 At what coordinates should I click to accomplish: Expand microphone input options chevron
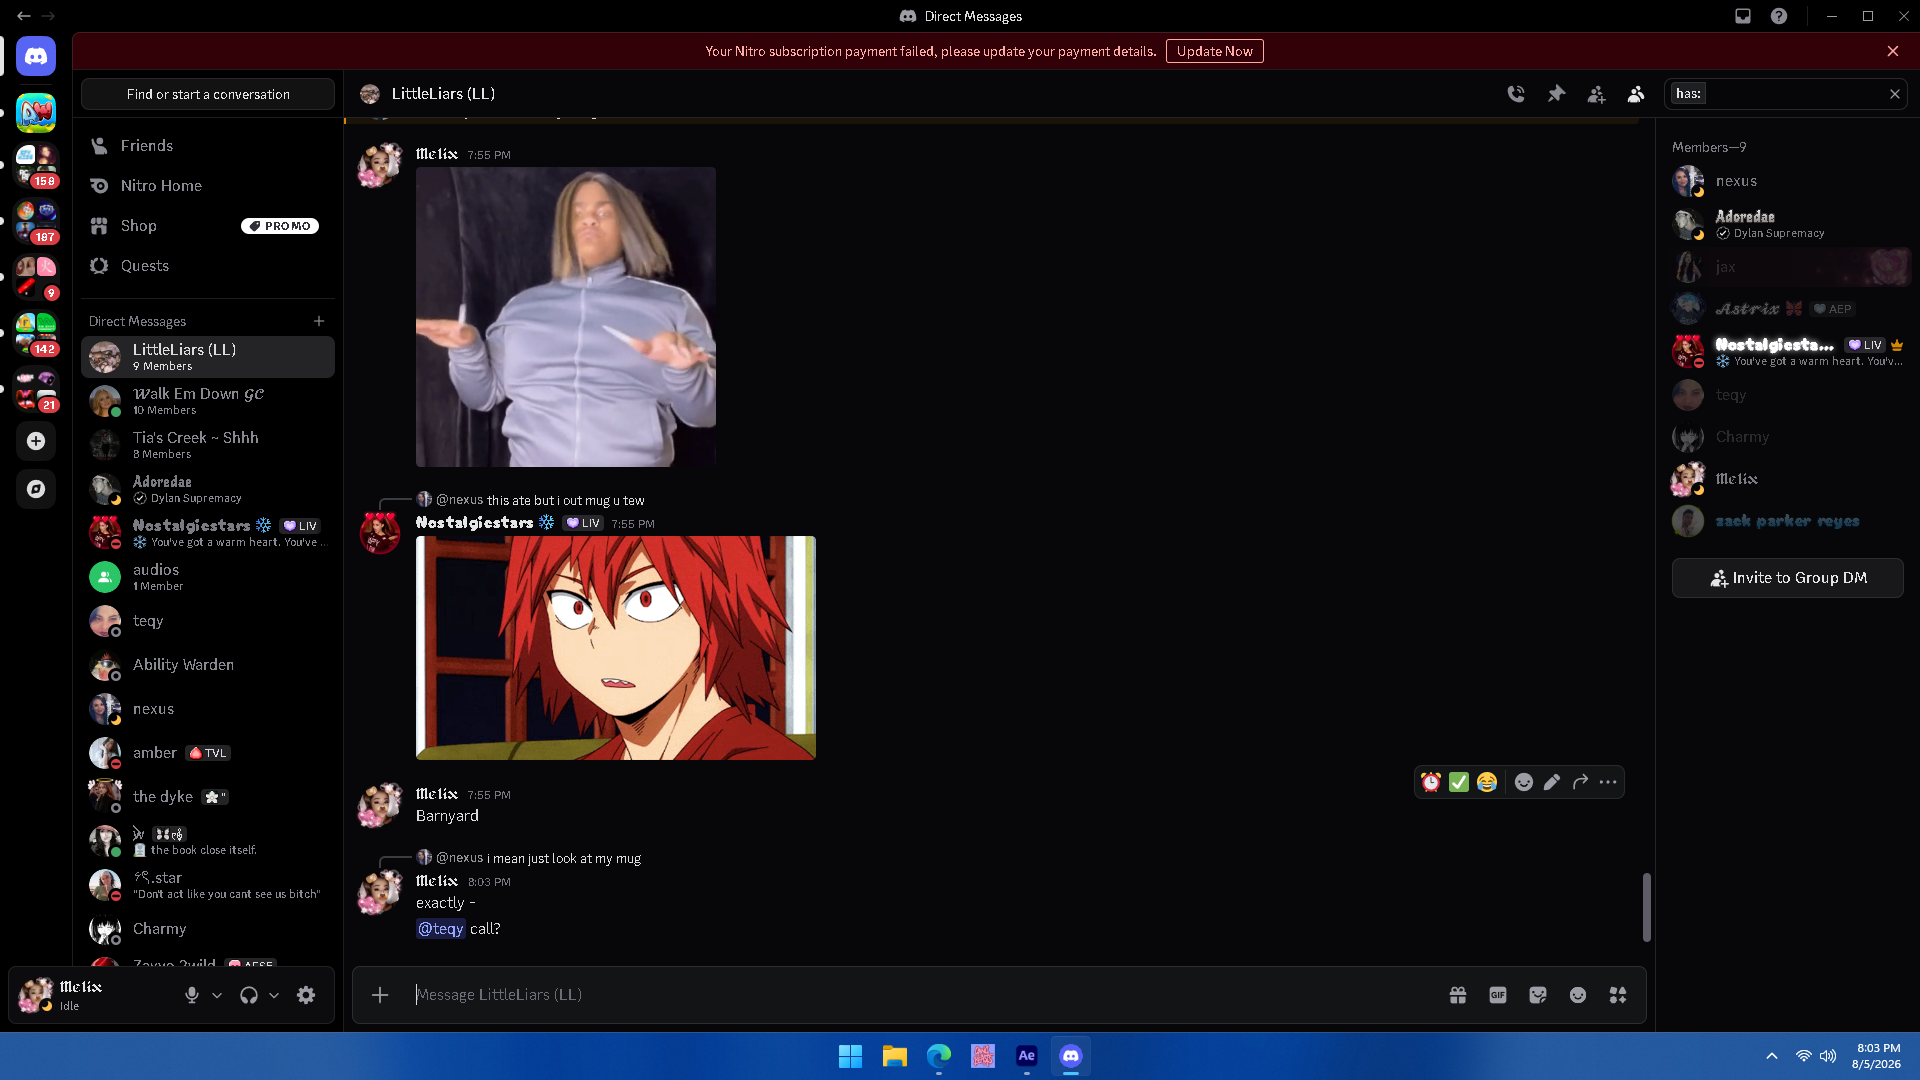pos(217,995)
